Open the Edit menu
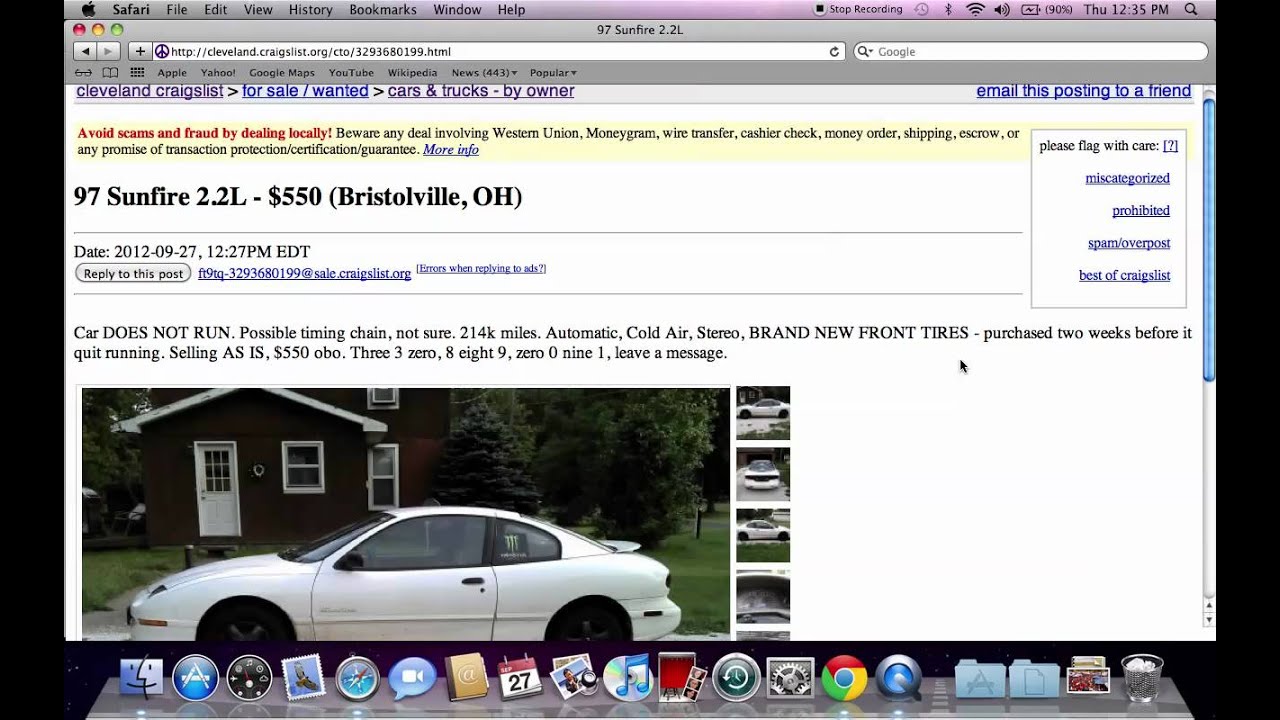Viewport: 1280px width, 720px height. [x=215, y=9]
